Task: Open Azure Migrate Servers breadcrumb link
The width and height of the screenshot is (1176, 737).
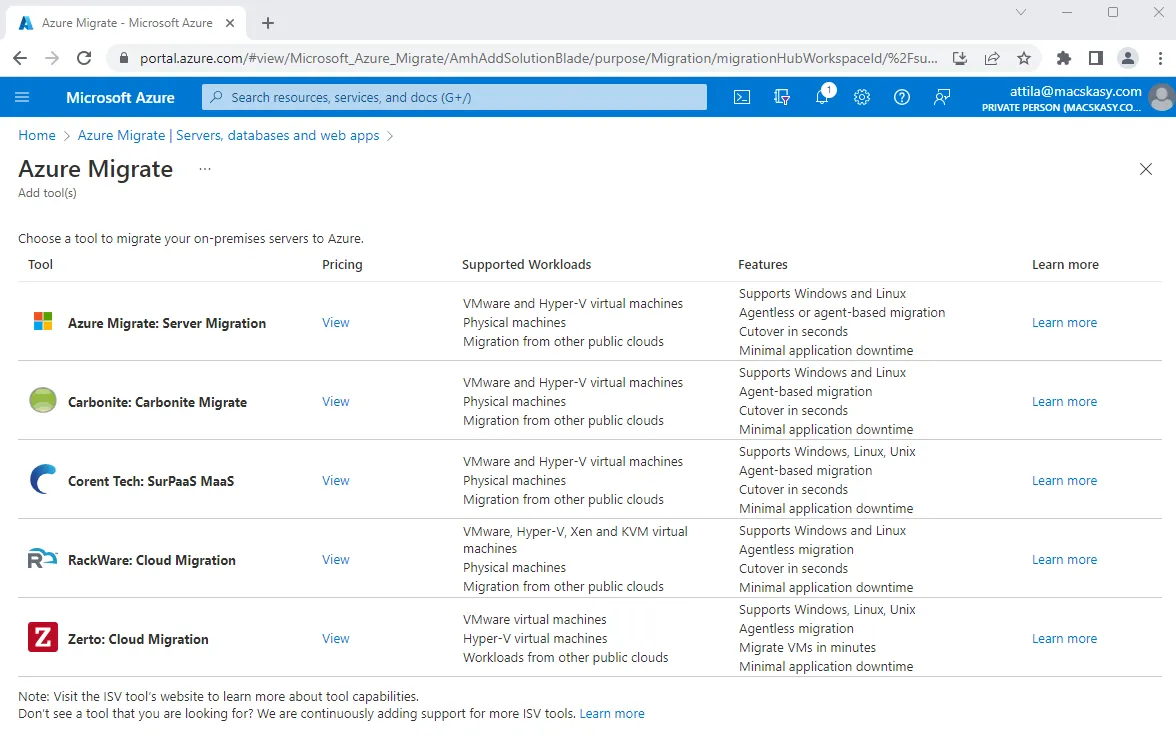Action: [x=228, y=136]
